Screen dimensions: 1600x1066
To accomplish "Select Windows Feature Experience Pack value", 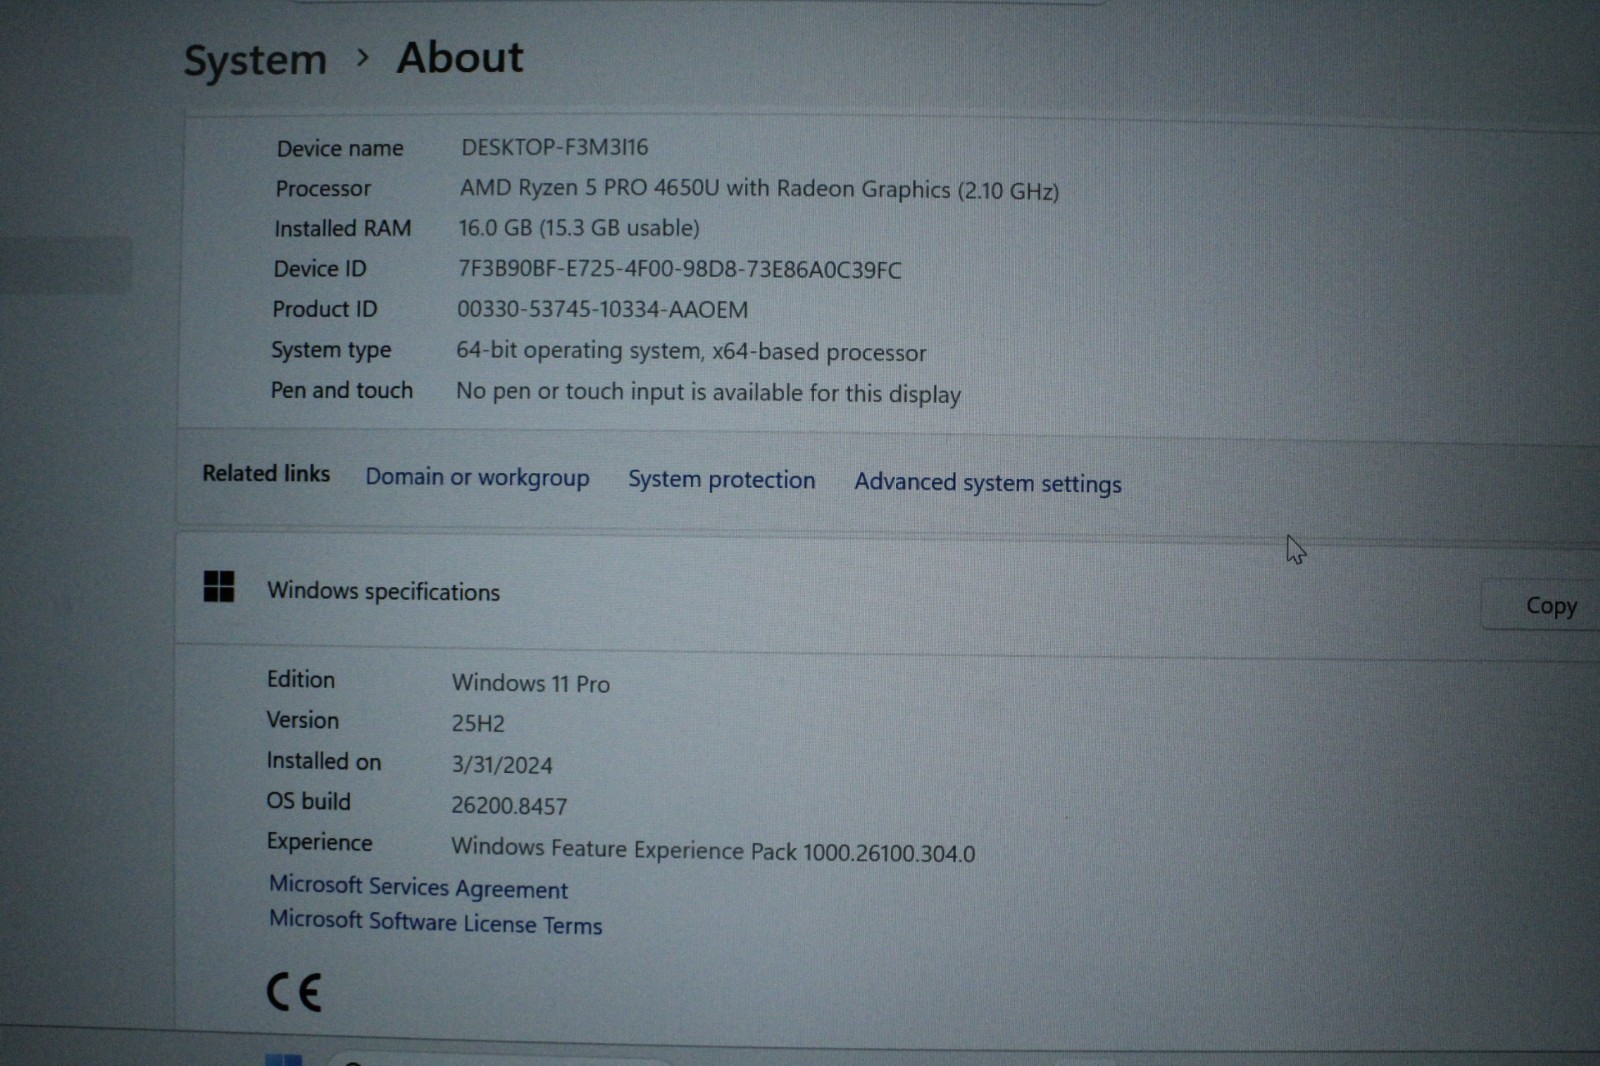I will (713, 850).
